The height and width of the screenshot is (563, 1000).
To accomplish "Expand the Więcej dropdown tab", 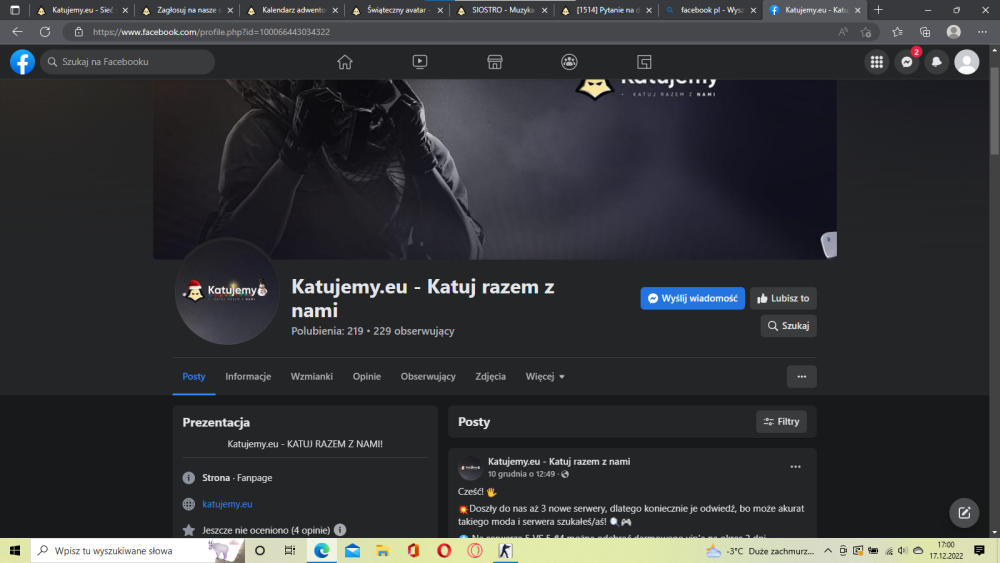I will click(x=545, y=377).
